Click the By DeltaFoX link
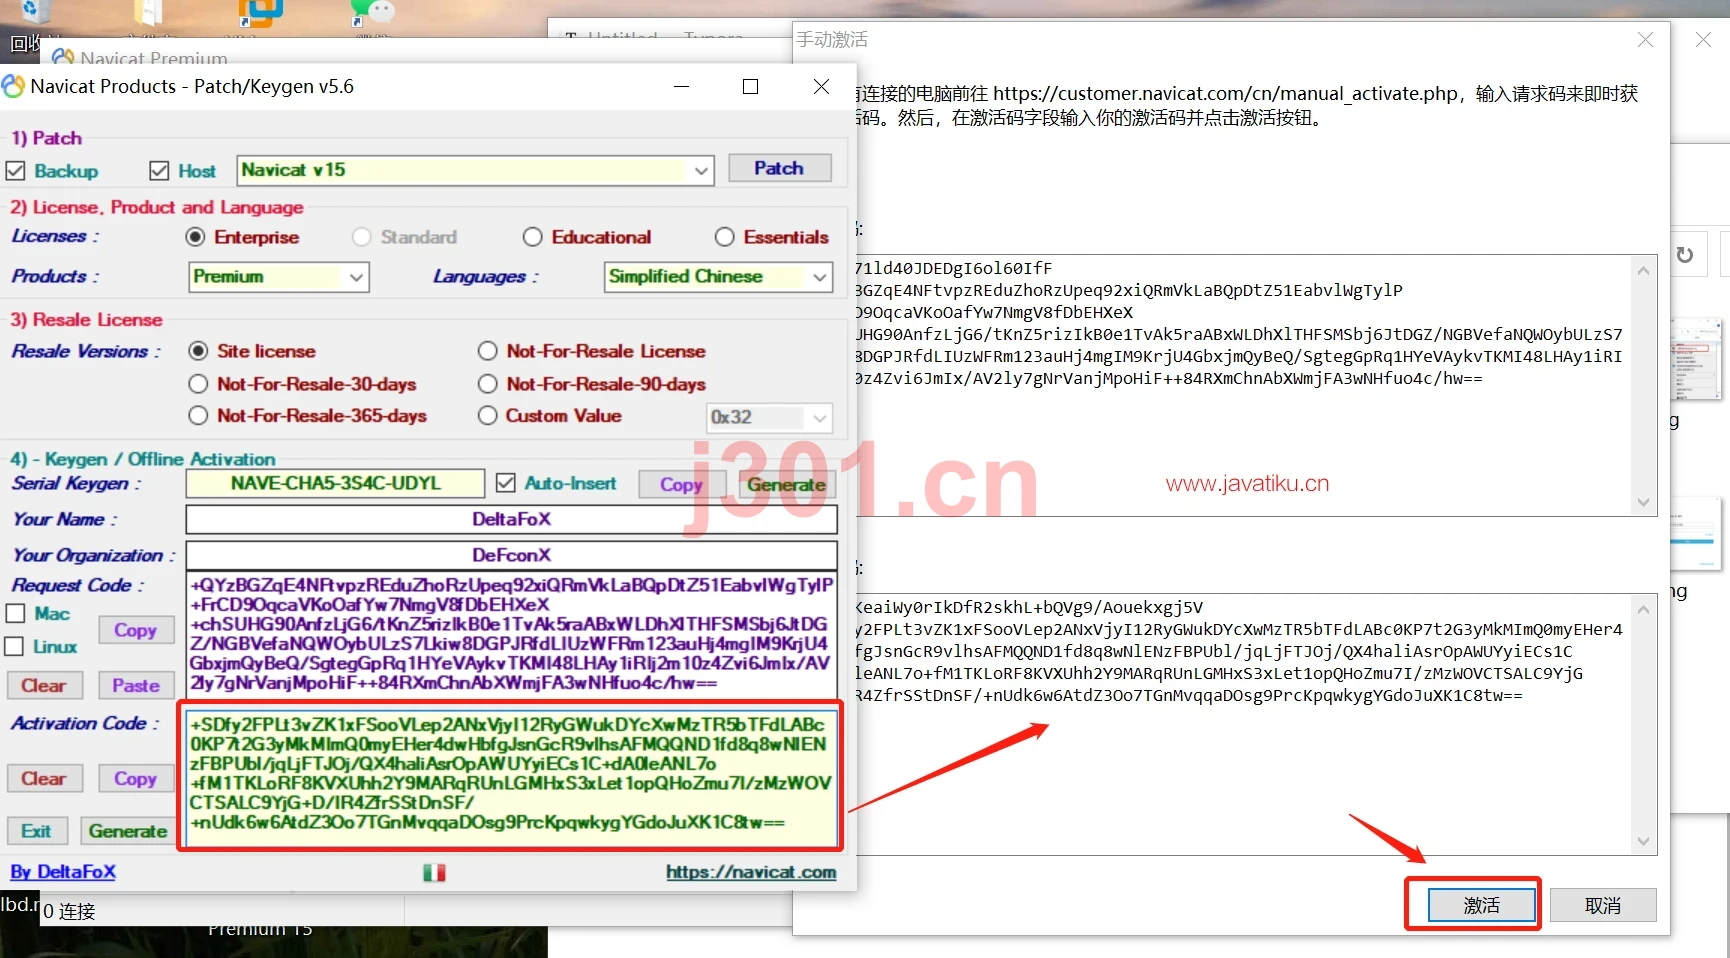1730x958 pixels. [63, 872]
